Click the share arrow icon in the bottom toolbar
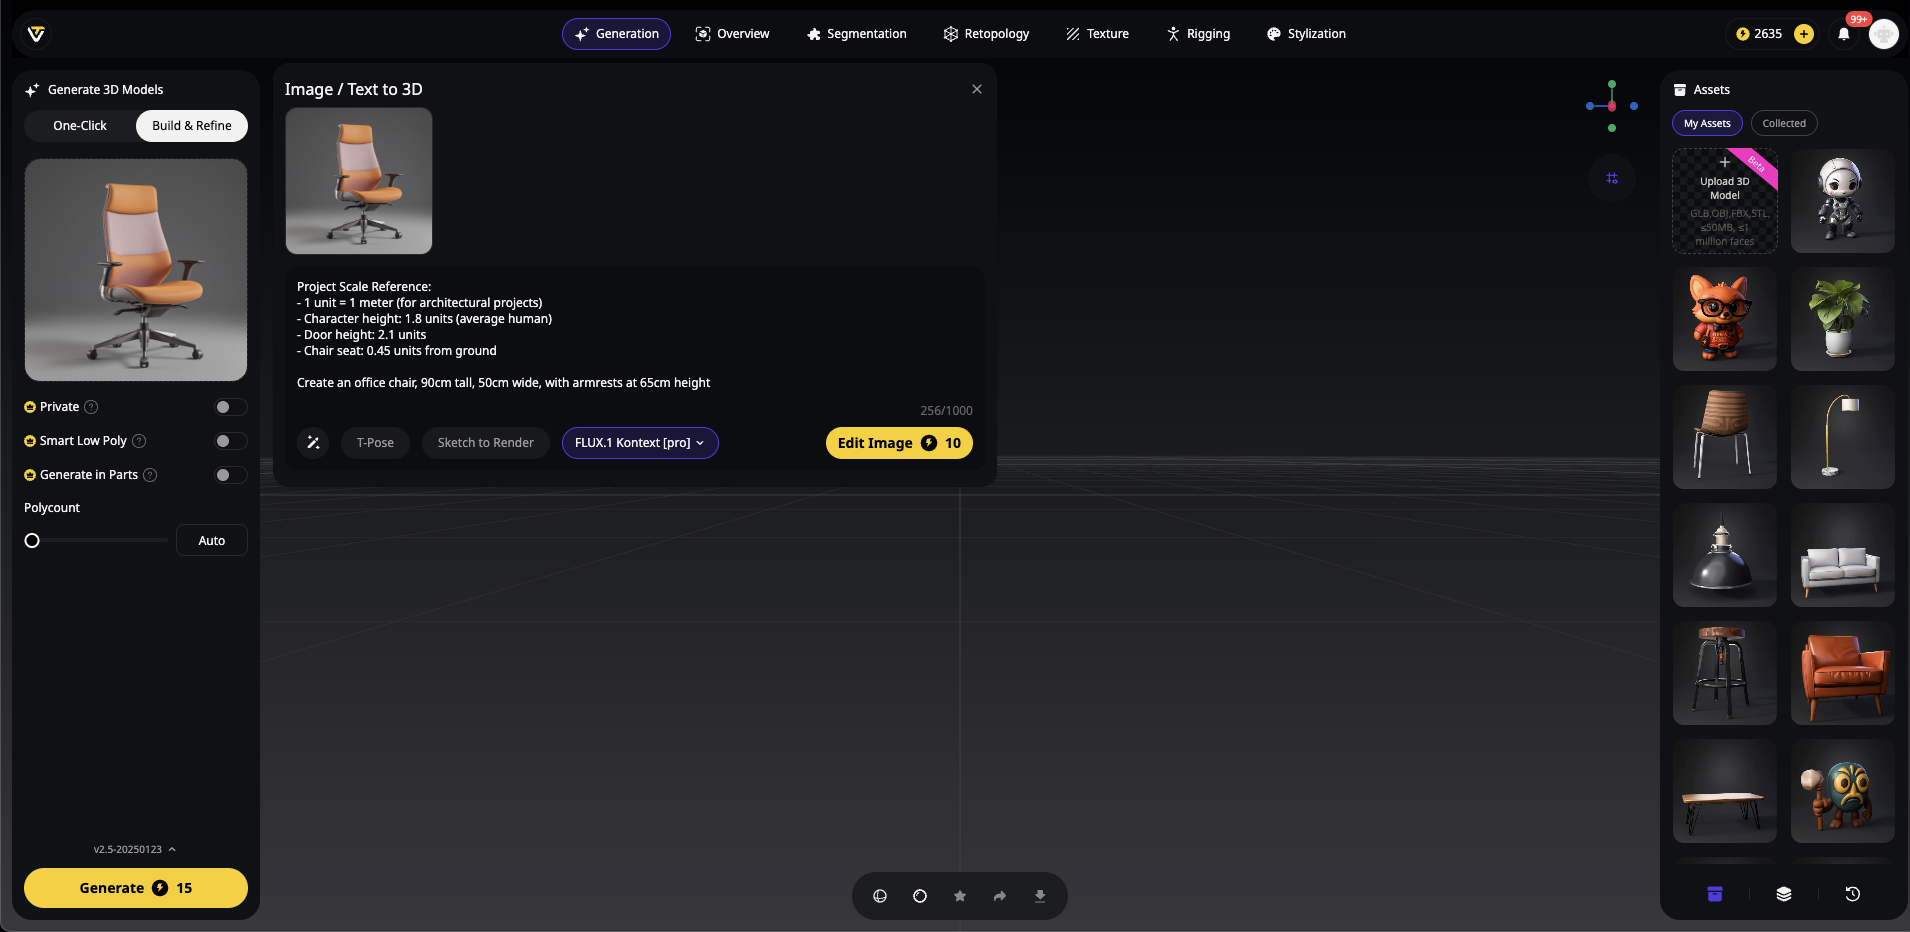 1000,896
